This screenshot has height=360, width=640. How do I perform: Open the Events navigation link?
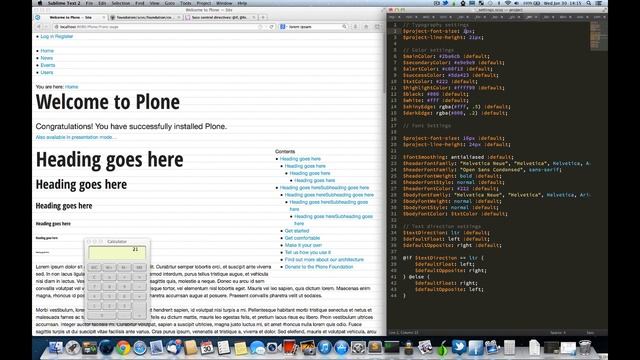[x=48, y=65]
